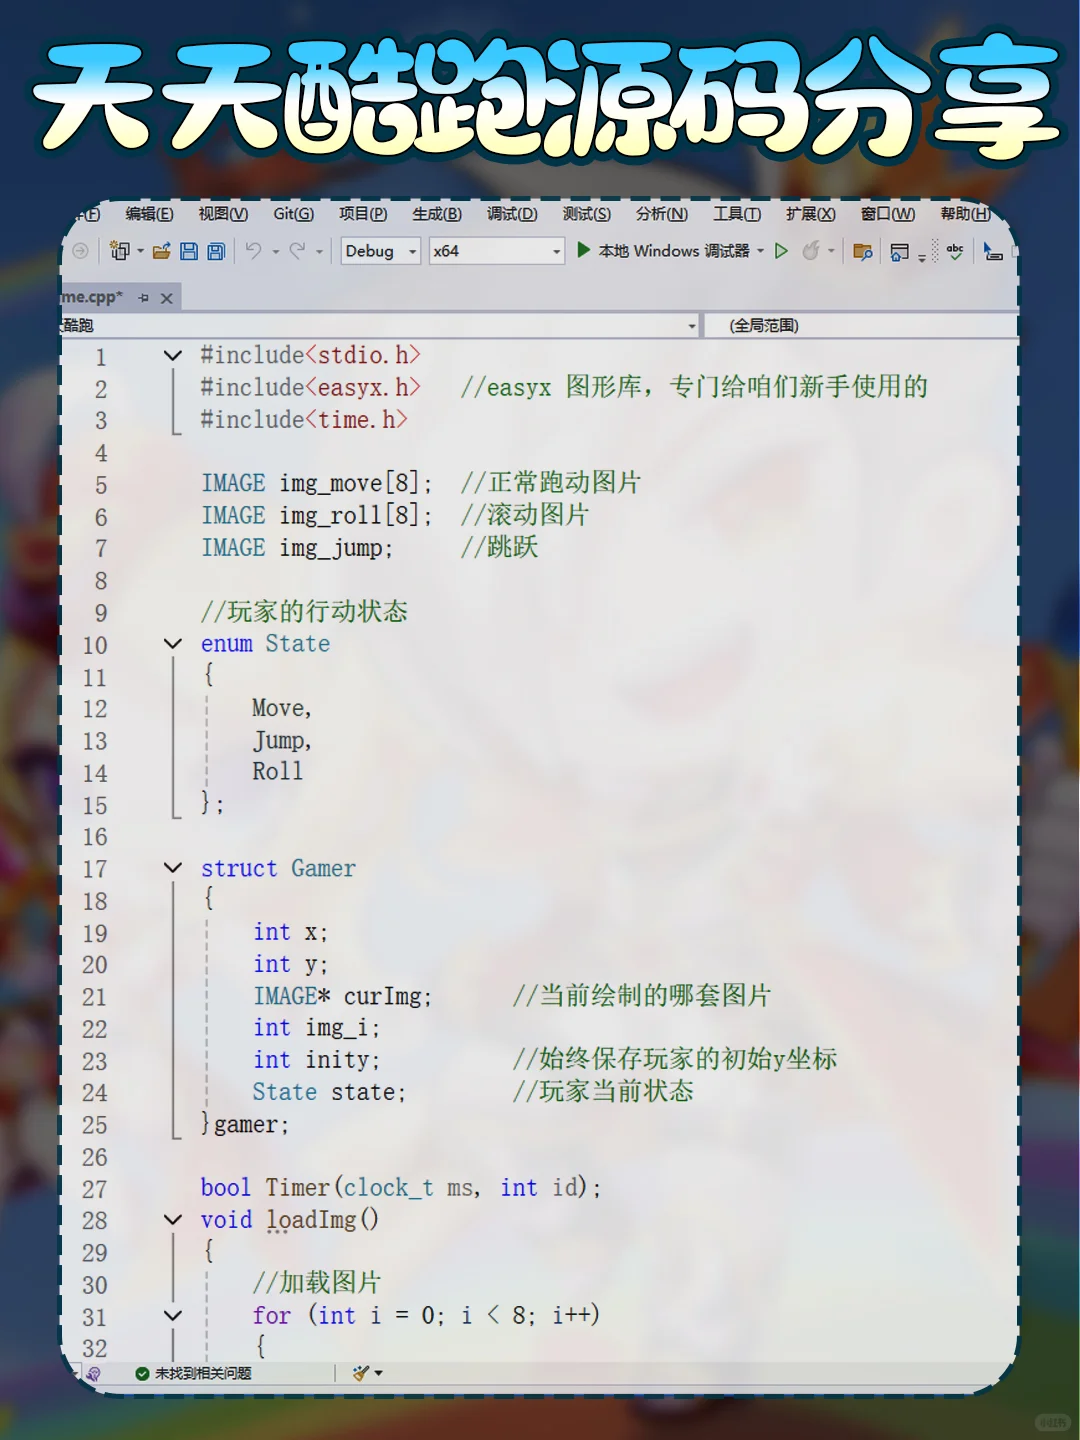Click the '//加载图片' comment
This screenshot has height=1440, width=1080.
[317, 1283]
